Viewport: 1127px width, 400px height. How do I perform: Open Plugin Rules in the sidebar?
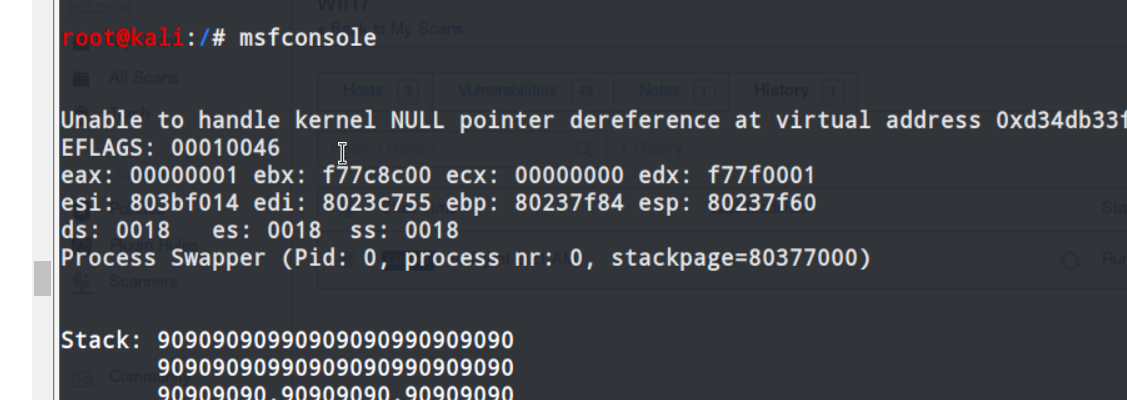[152, 245]
